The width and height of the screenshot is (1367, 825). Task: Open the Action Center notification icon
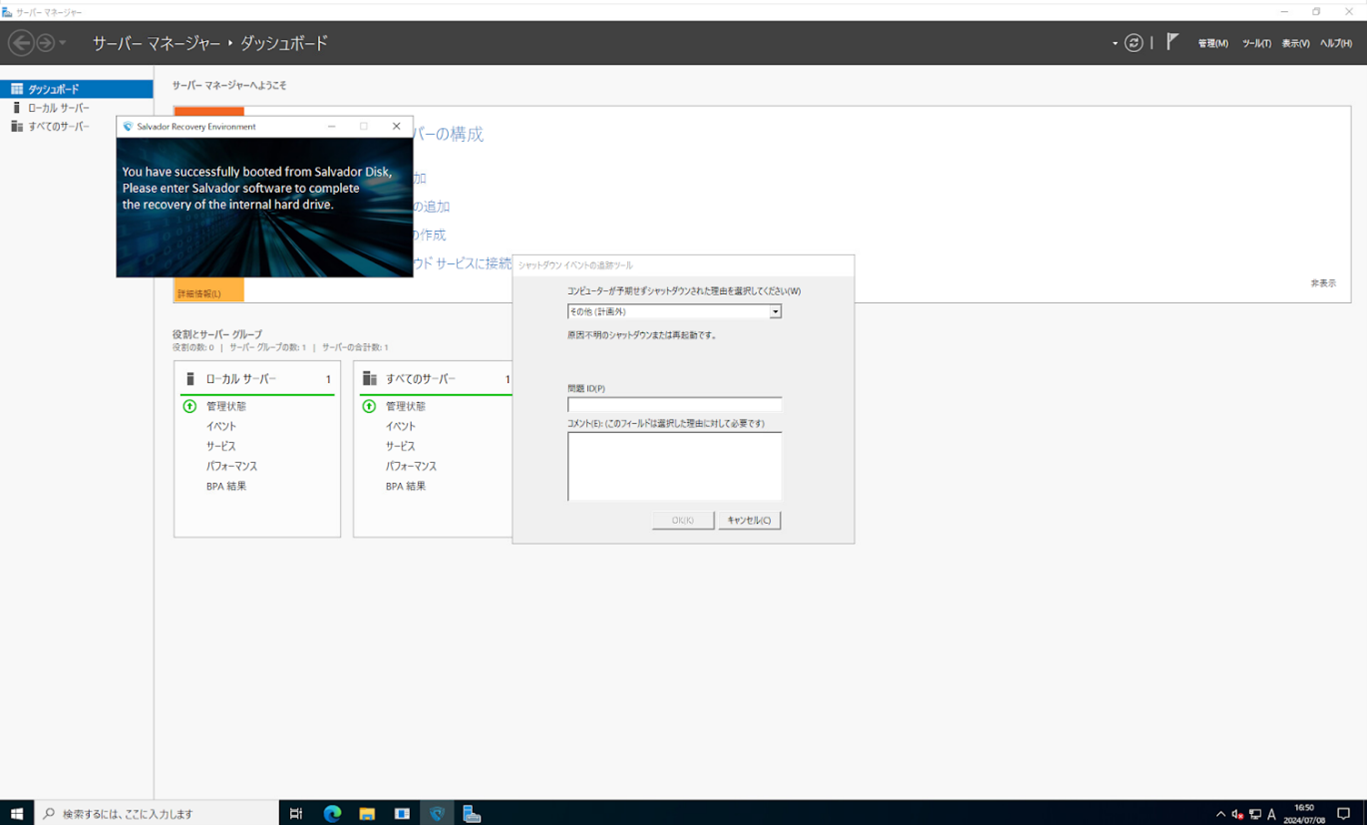tap(1343, 814)
